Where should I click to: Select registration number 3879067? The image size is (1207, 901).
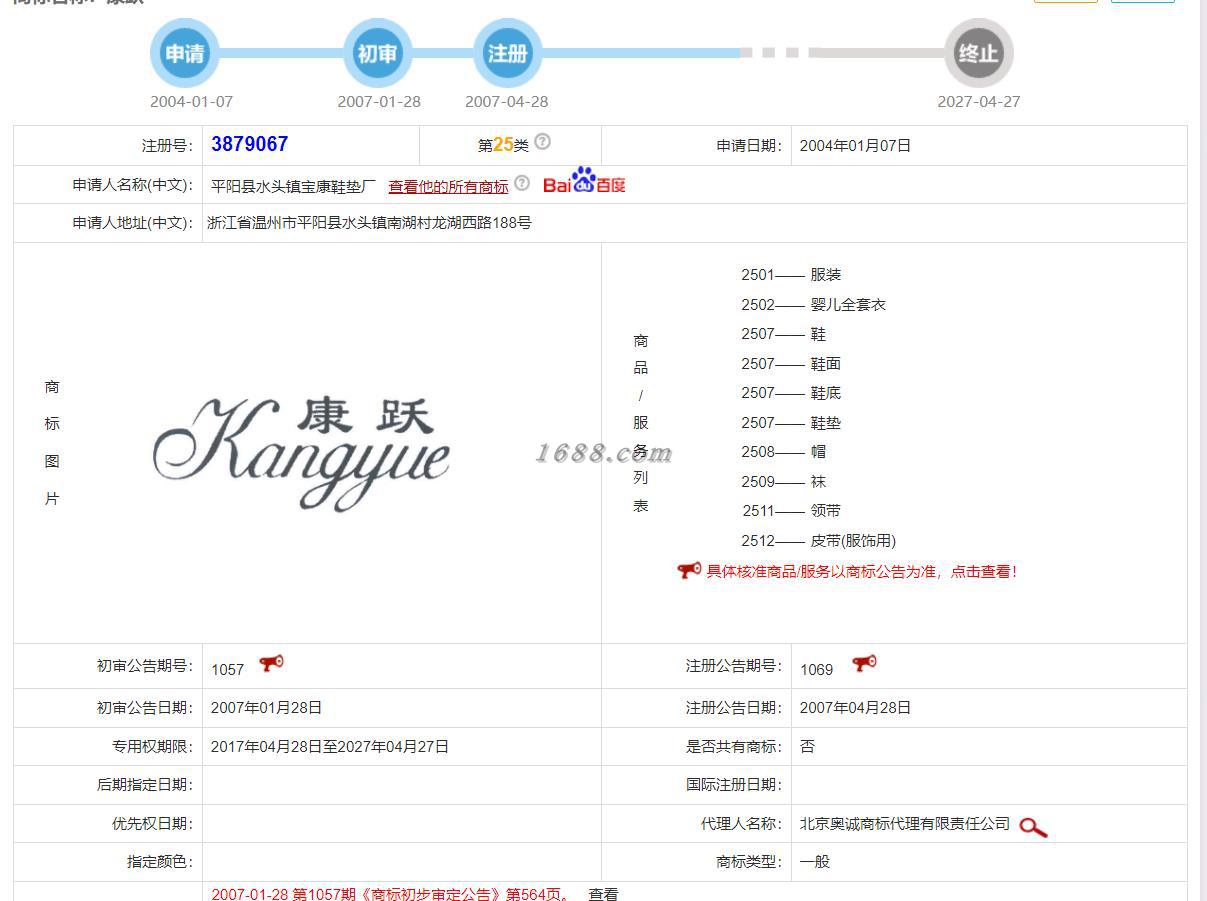[x=250, y=144]
